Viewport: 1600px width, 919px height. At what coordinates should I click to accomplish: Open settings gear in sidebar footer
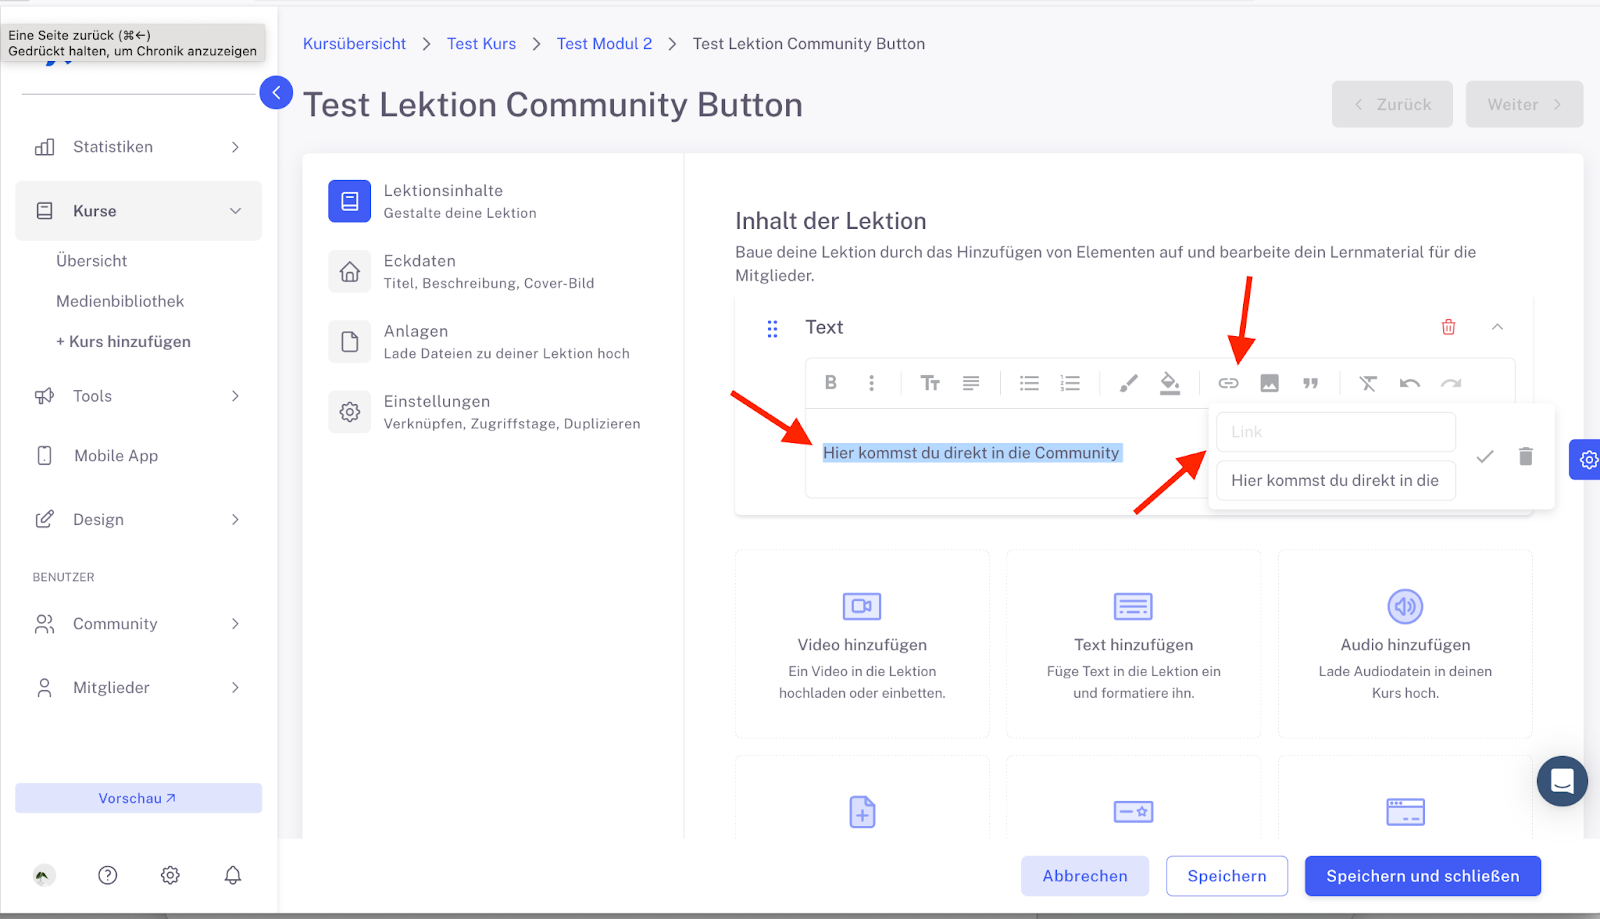tap(170, 875)
